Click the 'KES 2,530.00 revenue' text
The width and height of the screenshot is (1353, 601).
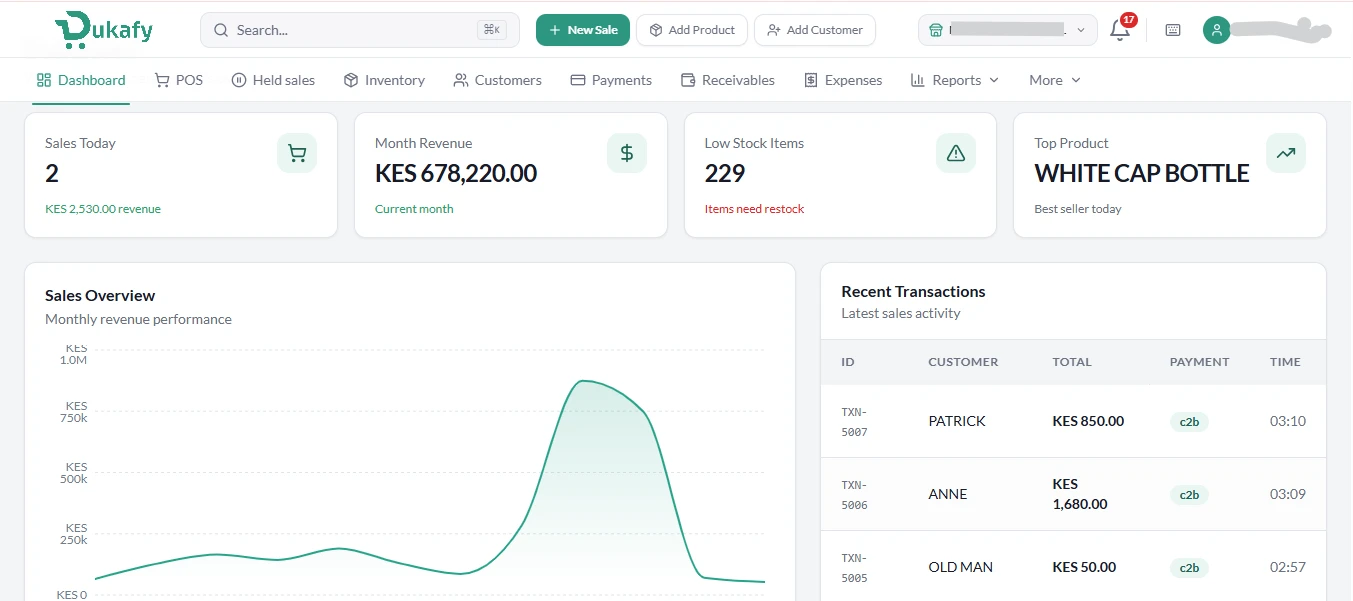(x=103, y=209)
